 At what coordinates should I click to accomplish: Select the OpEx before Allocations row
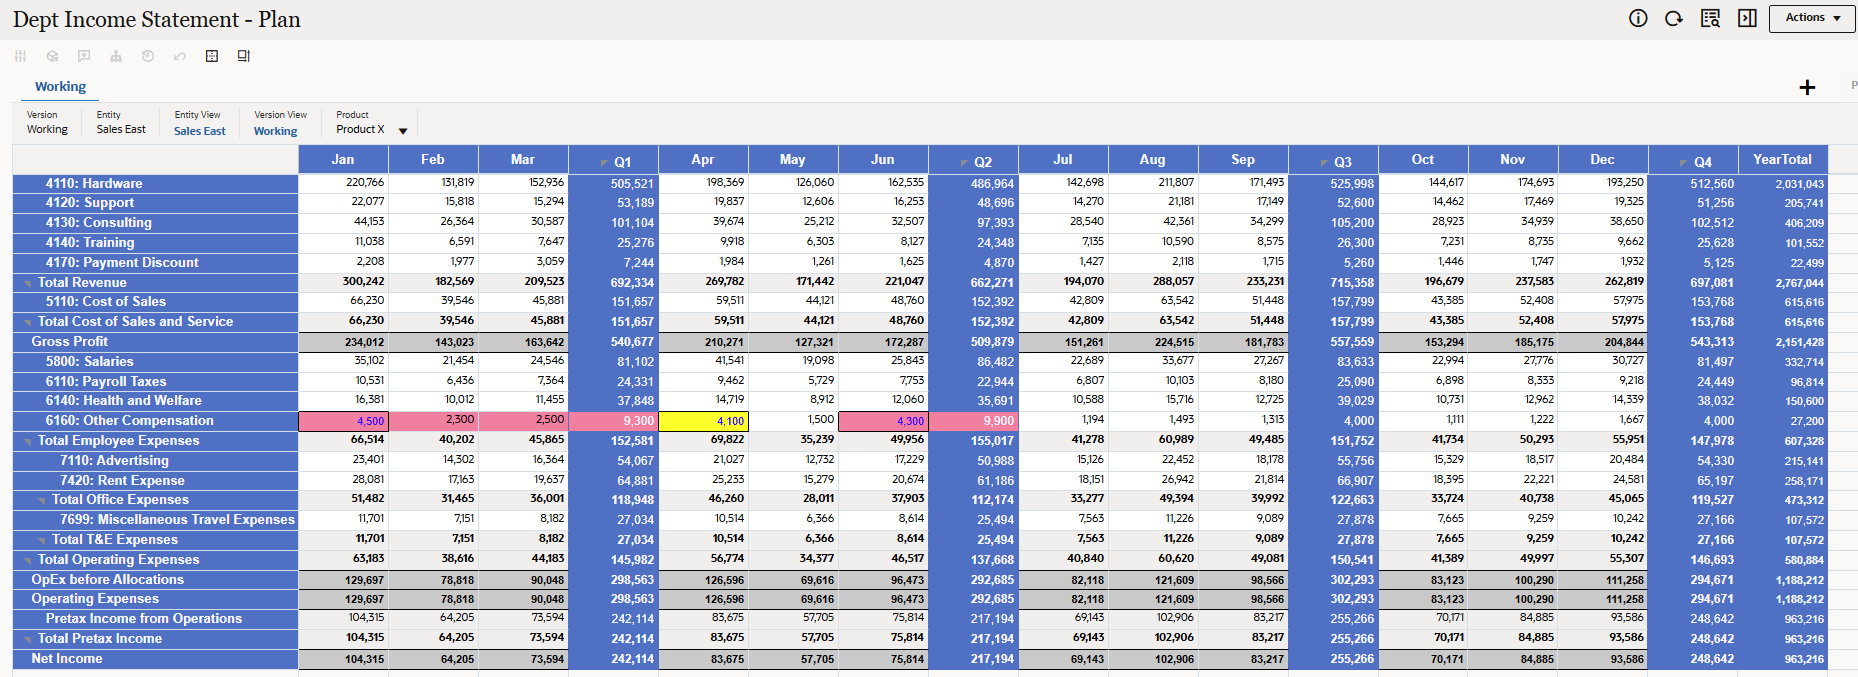point(155,579)
